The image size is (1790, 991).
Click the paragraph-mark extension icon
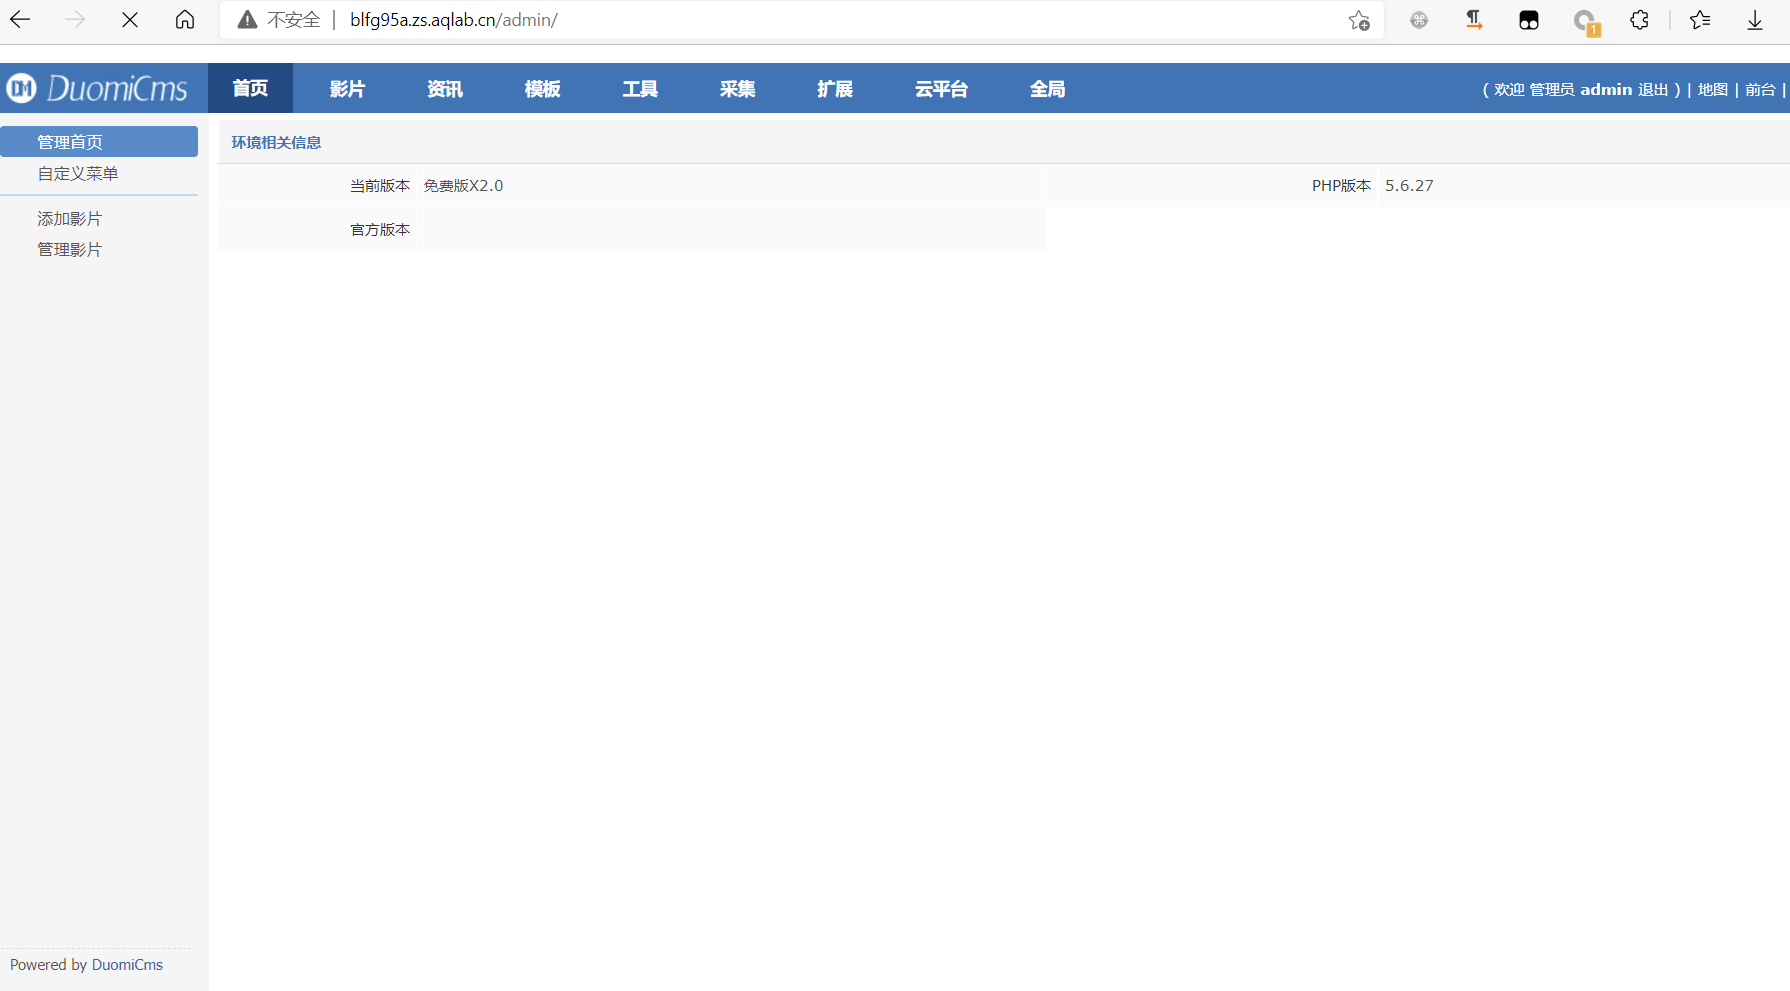(x=1472, y=19)
